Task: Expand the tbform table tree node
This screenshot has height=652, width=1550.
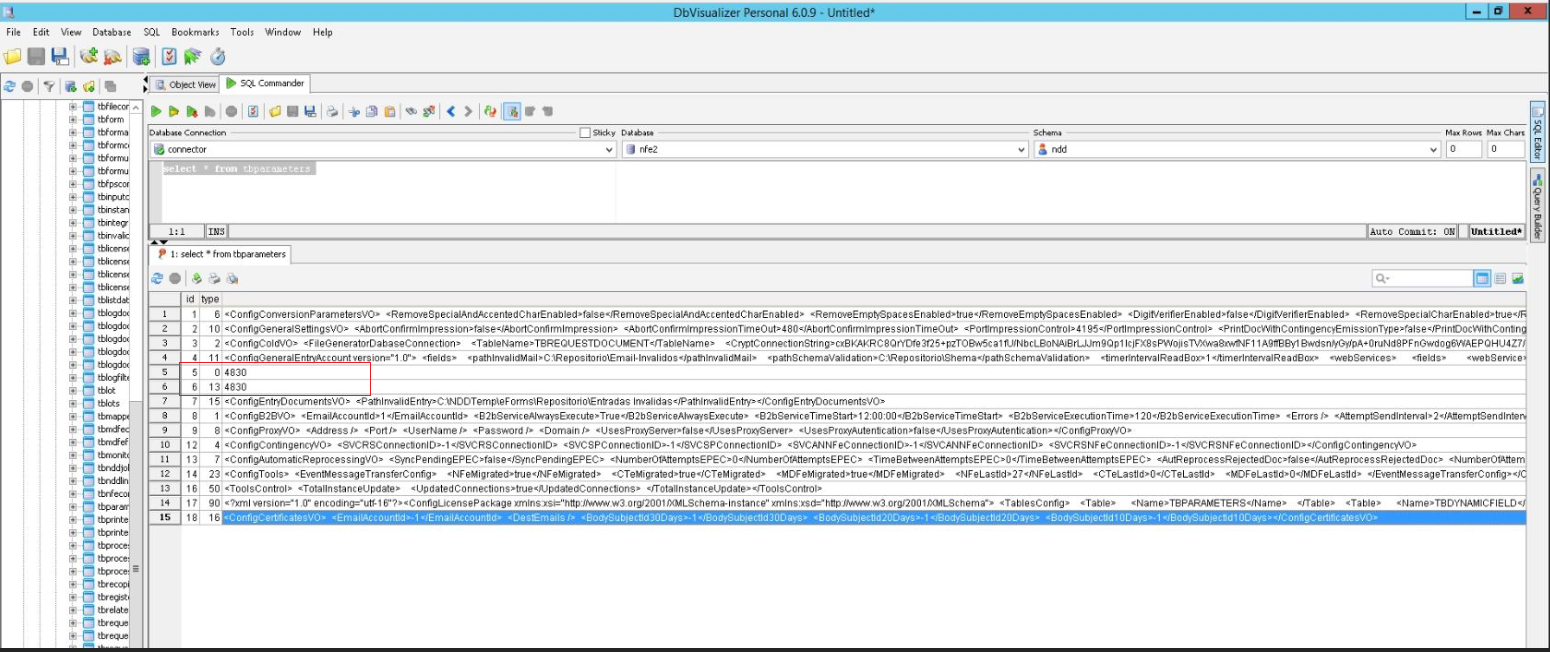Action: pyautogui.click(x=73, y=119)
